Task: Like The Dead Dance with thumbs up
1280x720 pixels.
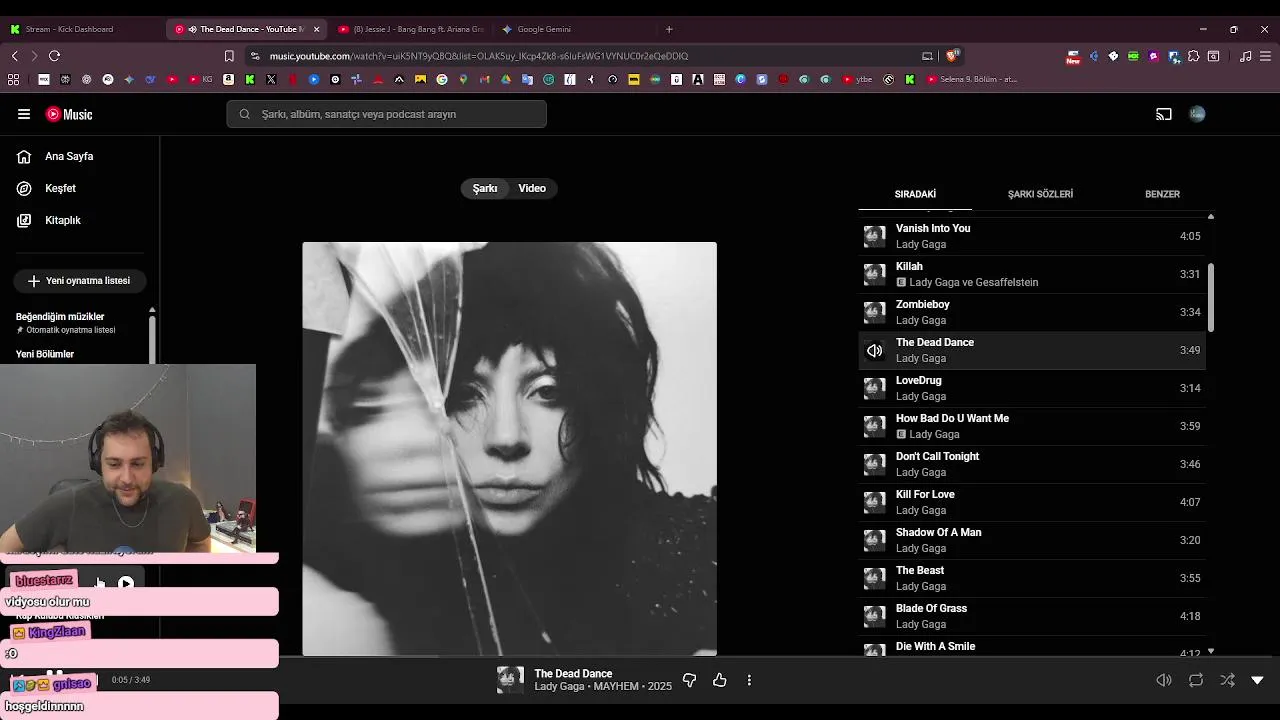Action: coord(720,680)
